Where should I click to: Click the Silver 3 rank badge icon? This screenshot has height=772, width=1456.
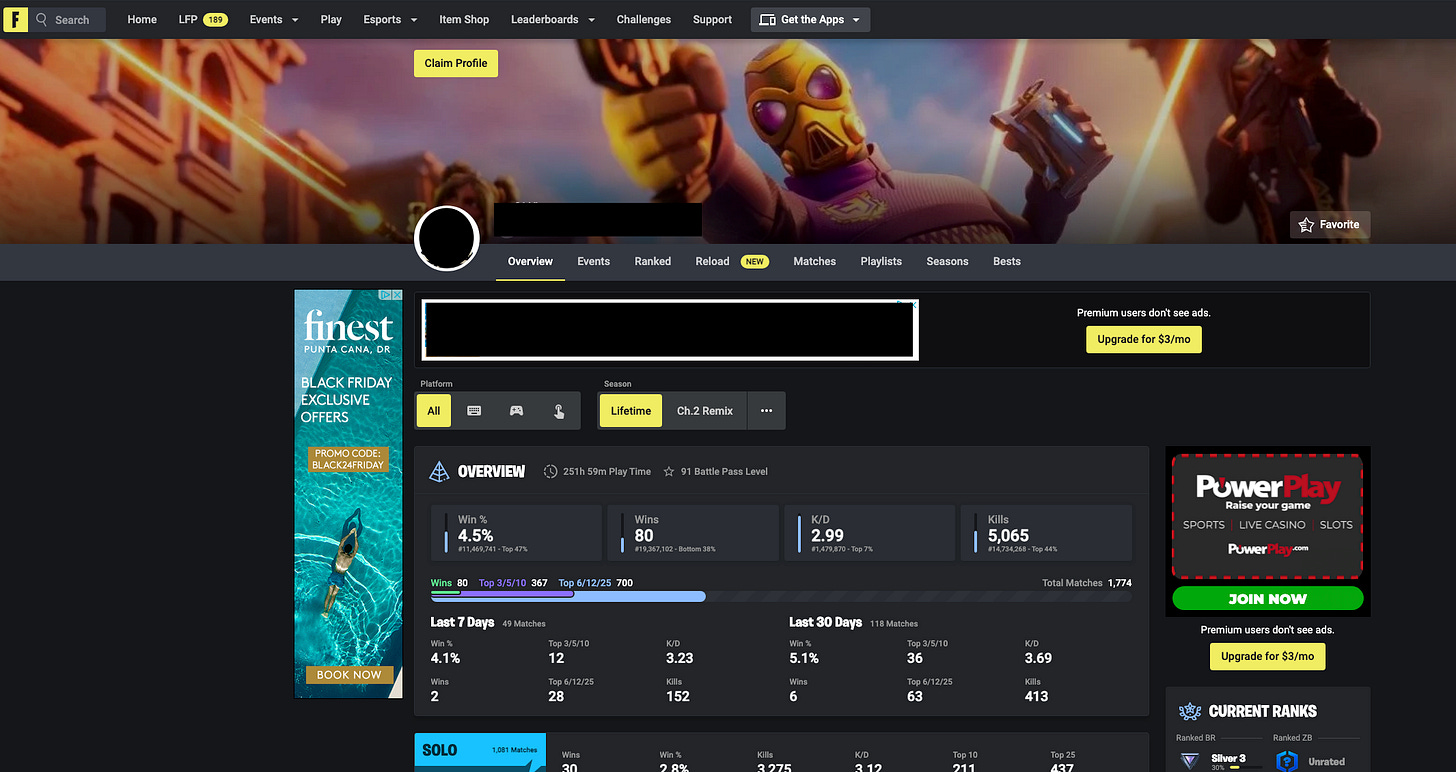(1190, 761)
